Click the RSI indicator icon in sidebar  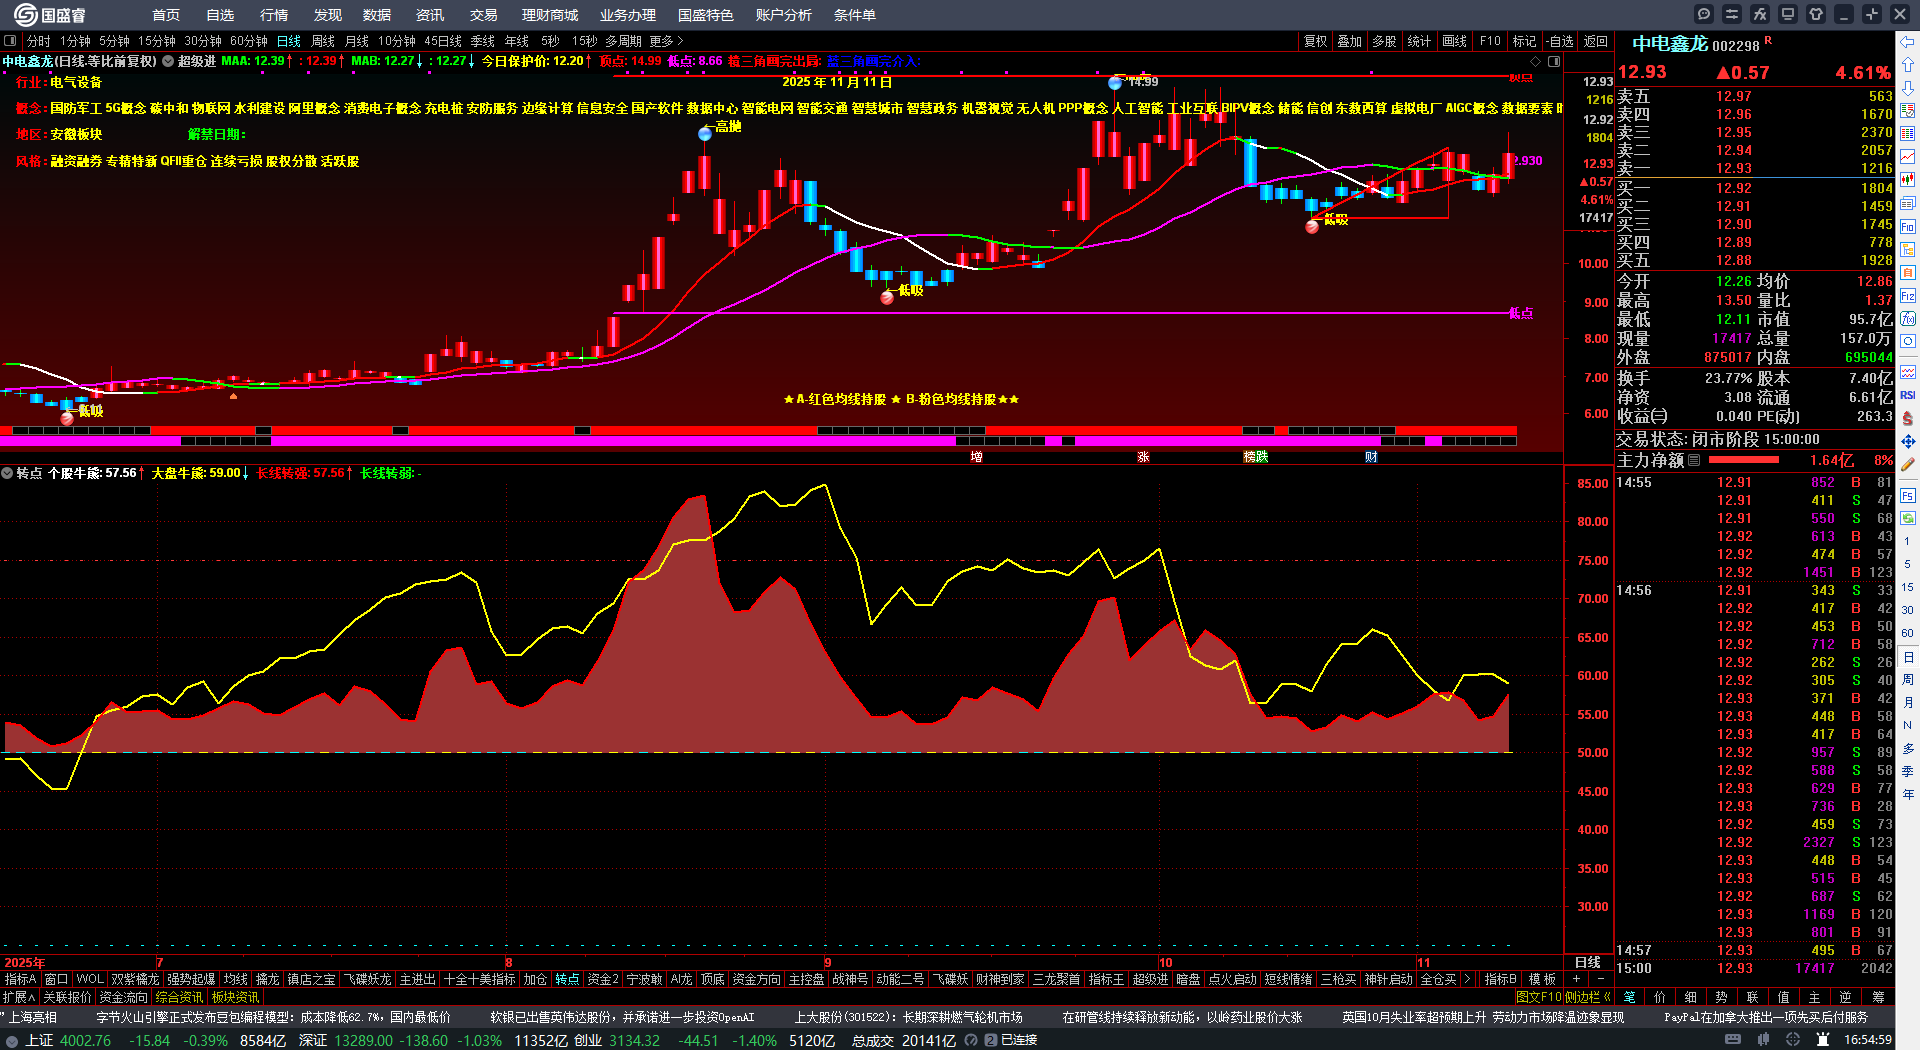coord(1908,395)
